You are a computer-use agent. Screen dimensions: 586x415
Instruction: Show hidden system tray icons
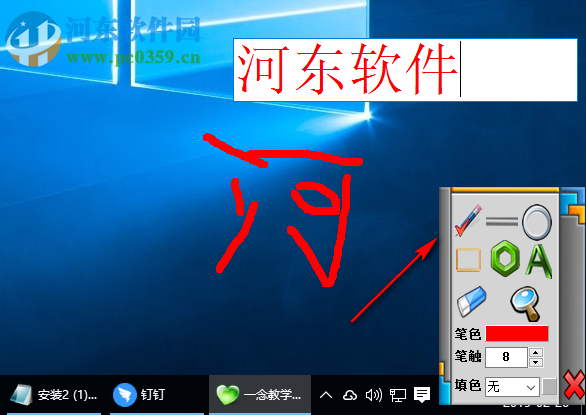click(x=326, y=395)
